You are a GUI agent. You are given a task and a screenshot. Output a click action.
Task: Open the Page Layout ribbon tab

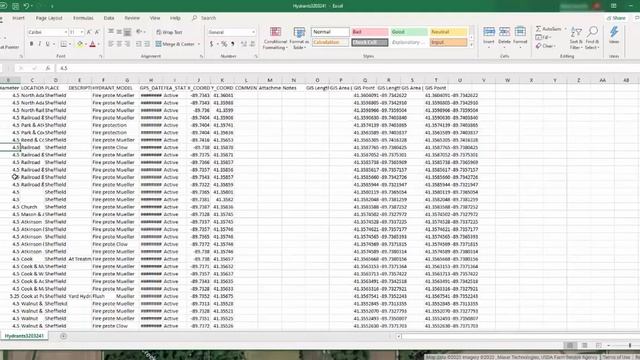pyautogui.click(x=49, y=18)
